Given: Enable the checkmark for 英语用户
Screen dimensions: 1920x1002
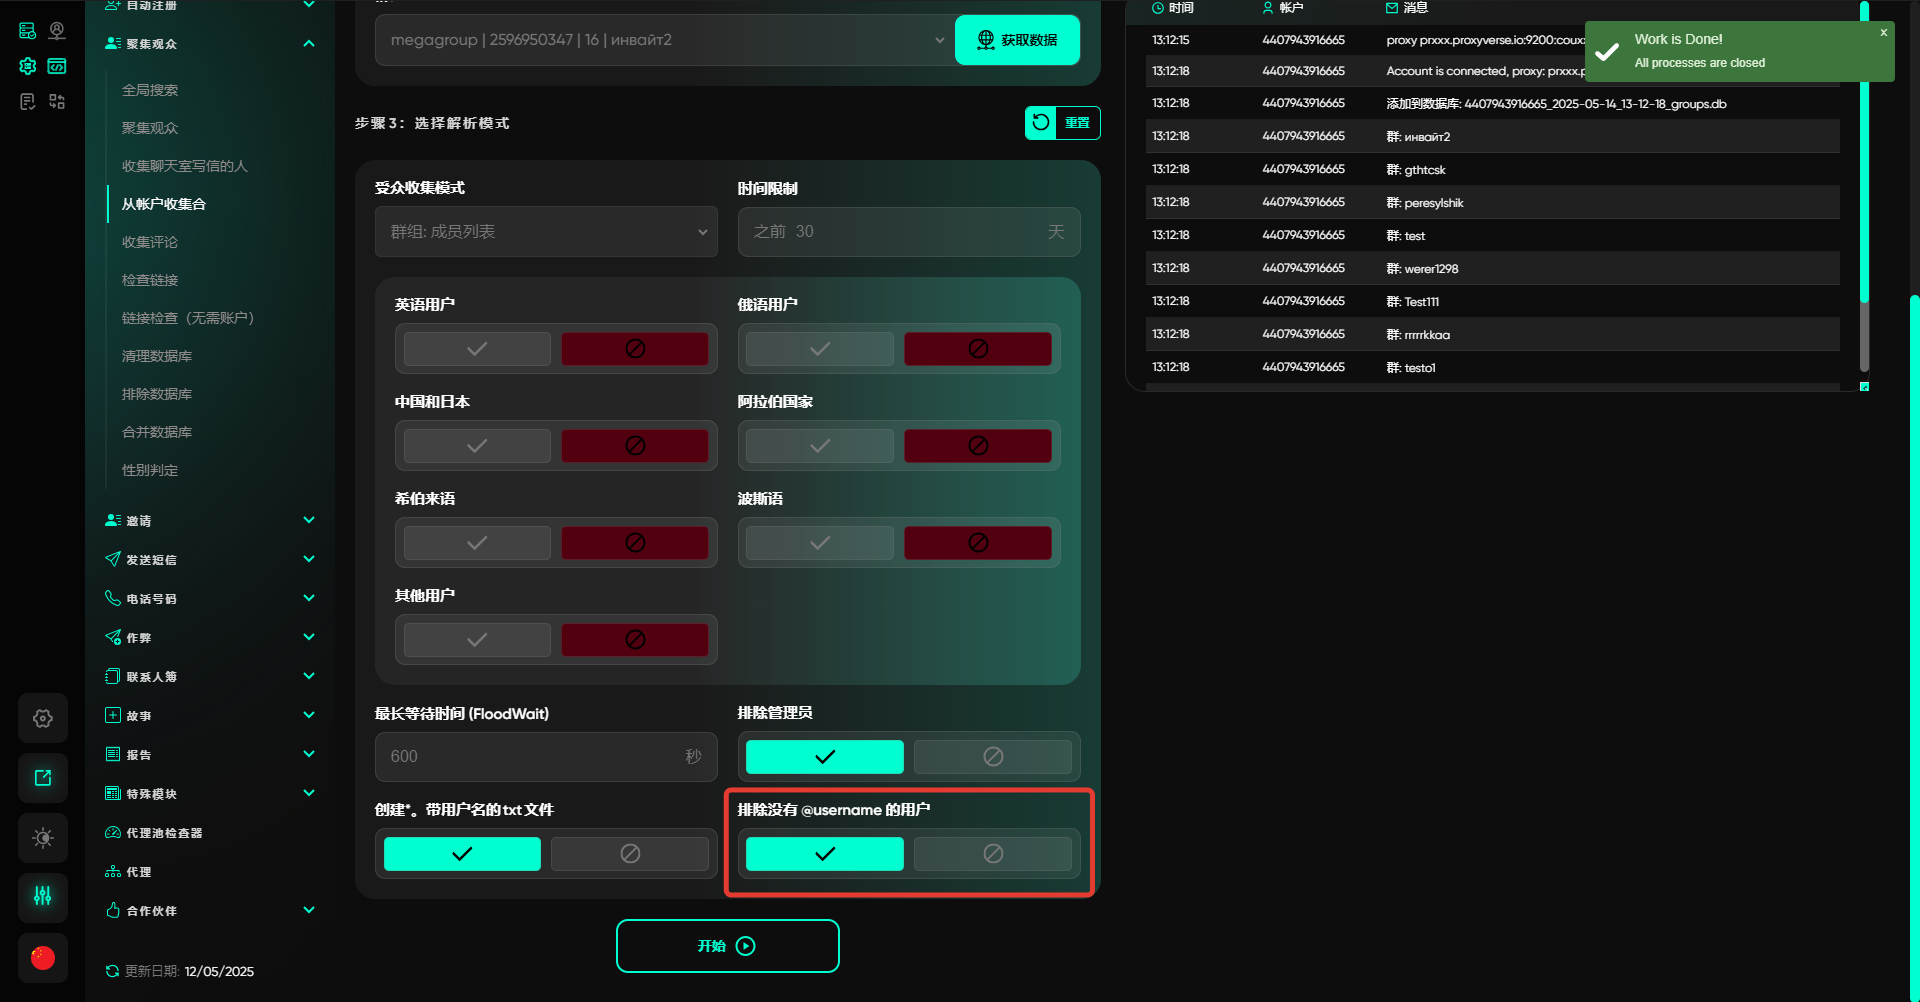Looking at the screenshot, I should pyautogui.click(x=477, y=349).
